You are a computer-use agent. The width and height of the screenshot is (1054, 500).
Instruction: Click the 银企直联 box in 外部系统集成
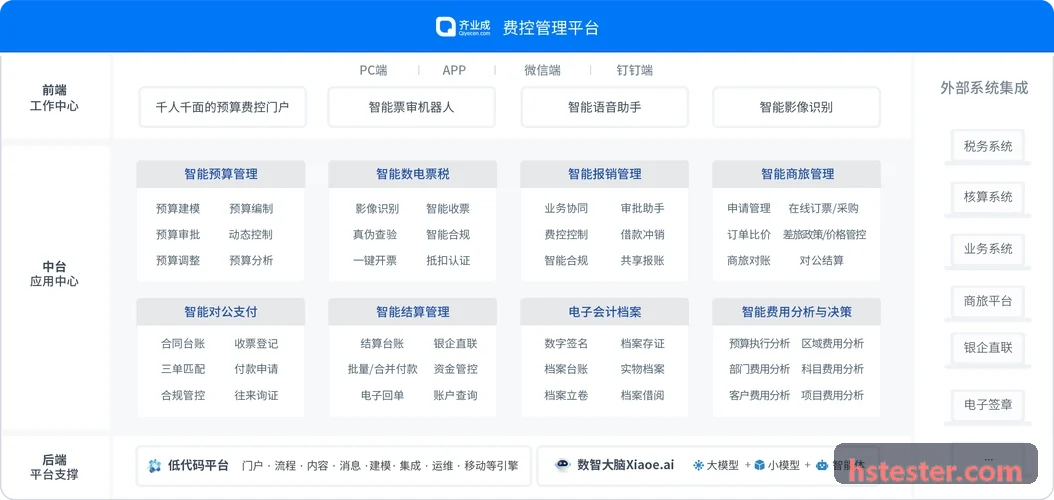click(x=987, y=348)
